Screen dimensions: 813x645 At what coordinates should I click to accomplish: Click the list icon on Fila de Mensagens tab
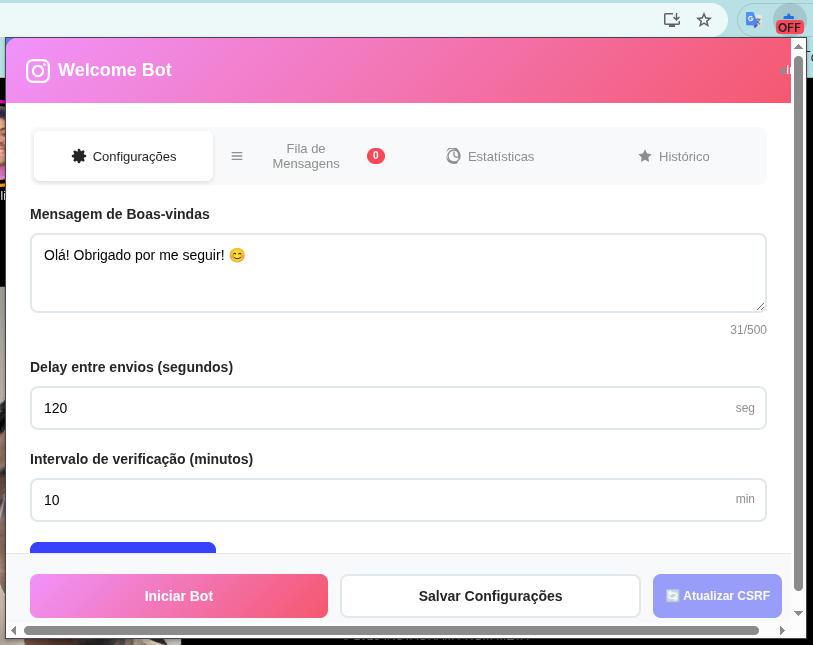(237, 156)
